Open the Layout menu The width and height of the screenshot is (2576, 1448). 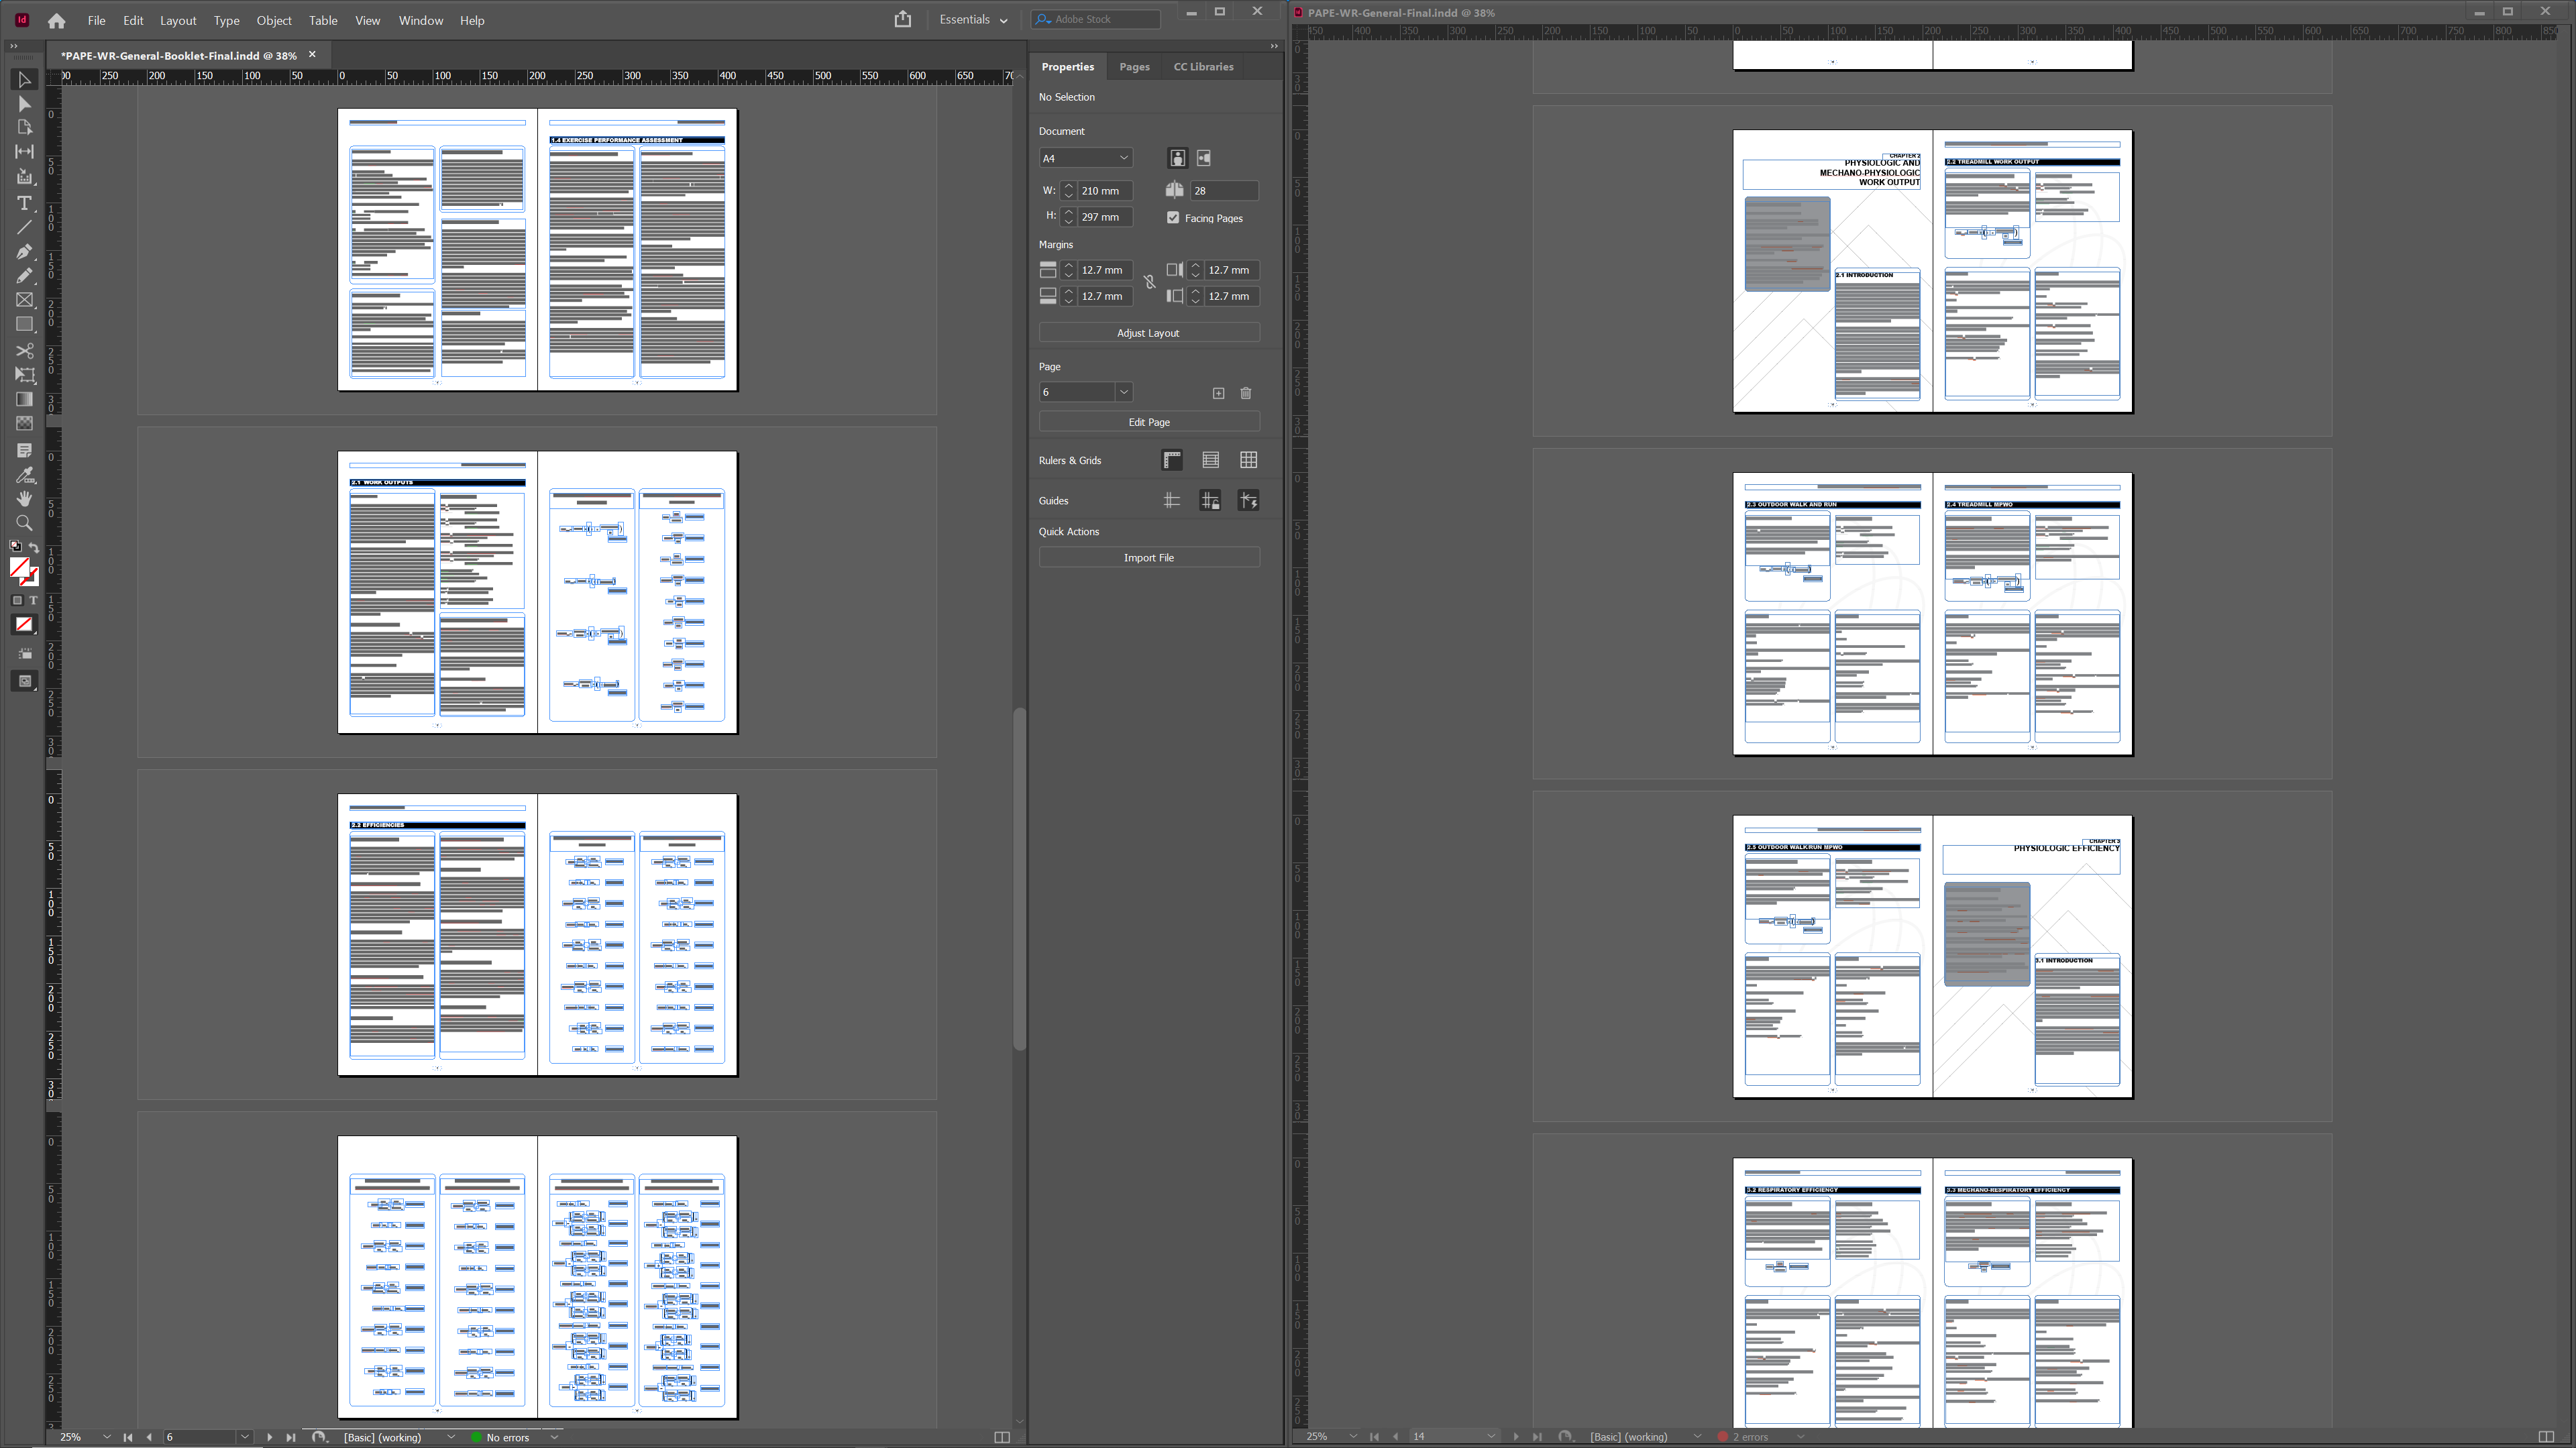[x=178, y=20]
